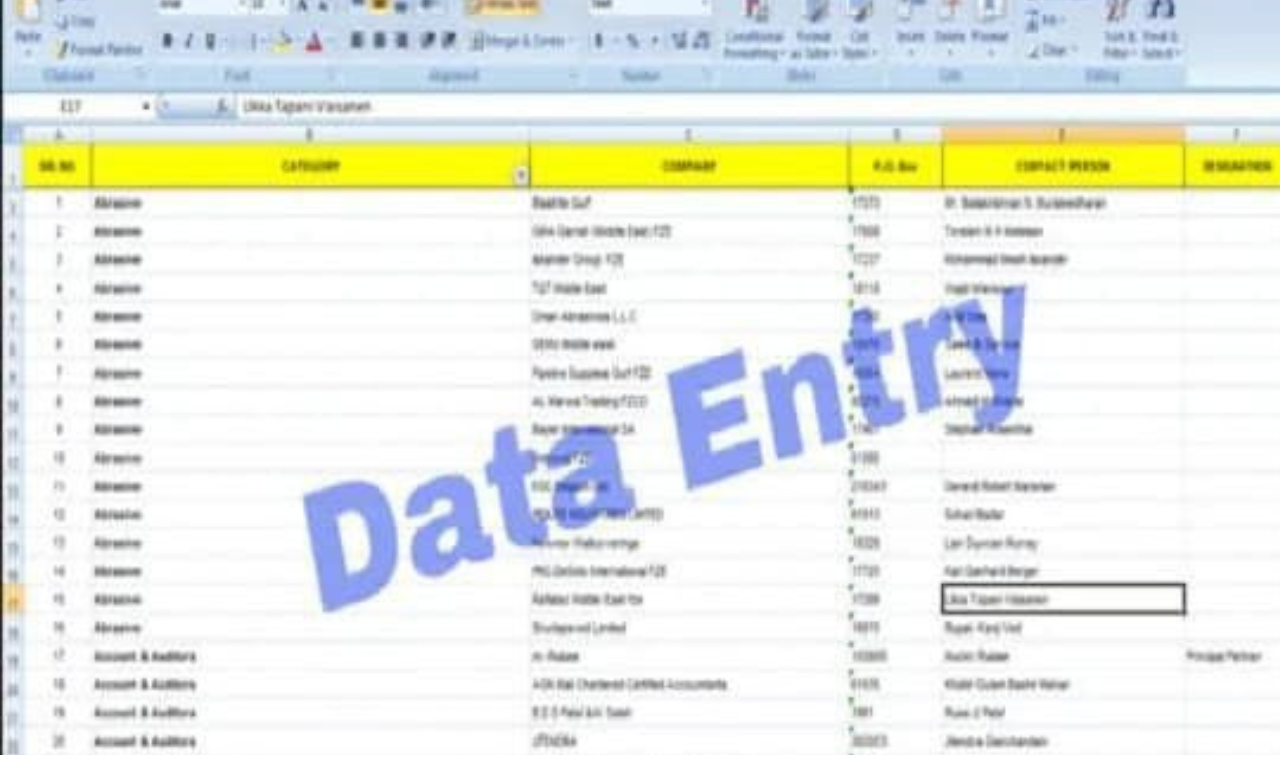This screenshot has height=769, width=1280.
Task: Toggle italic formatting
Action: pyautogui.click(x=188, y=40)
